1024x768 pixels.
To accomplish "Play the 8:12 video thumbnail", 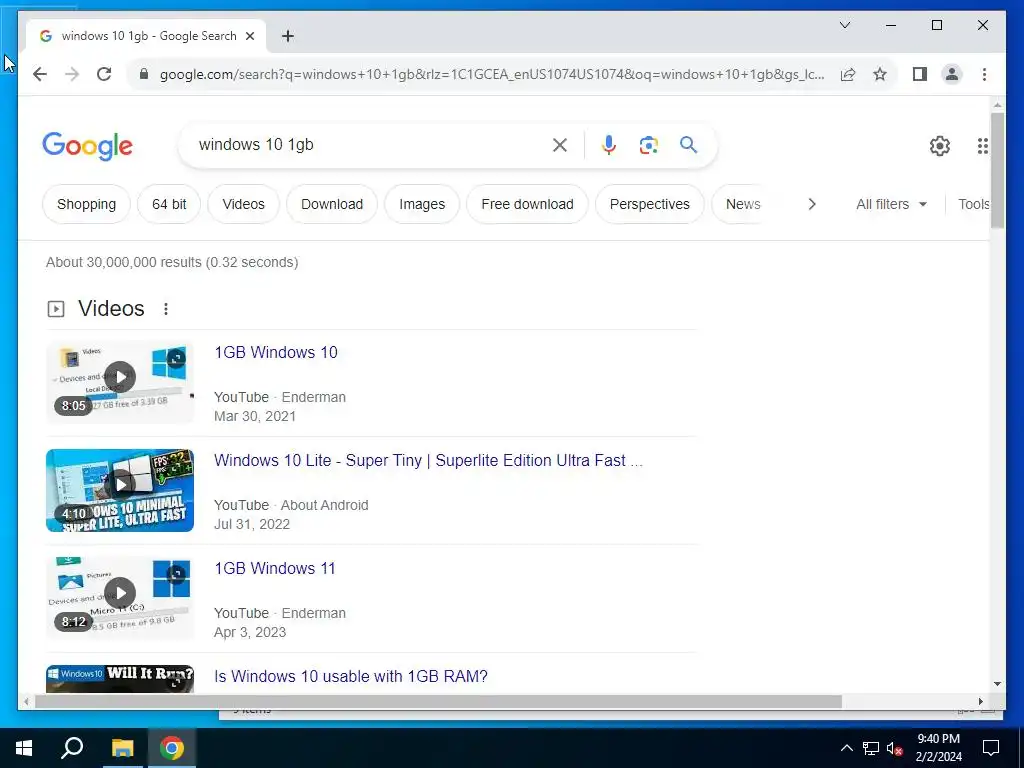I will point(120,598).
